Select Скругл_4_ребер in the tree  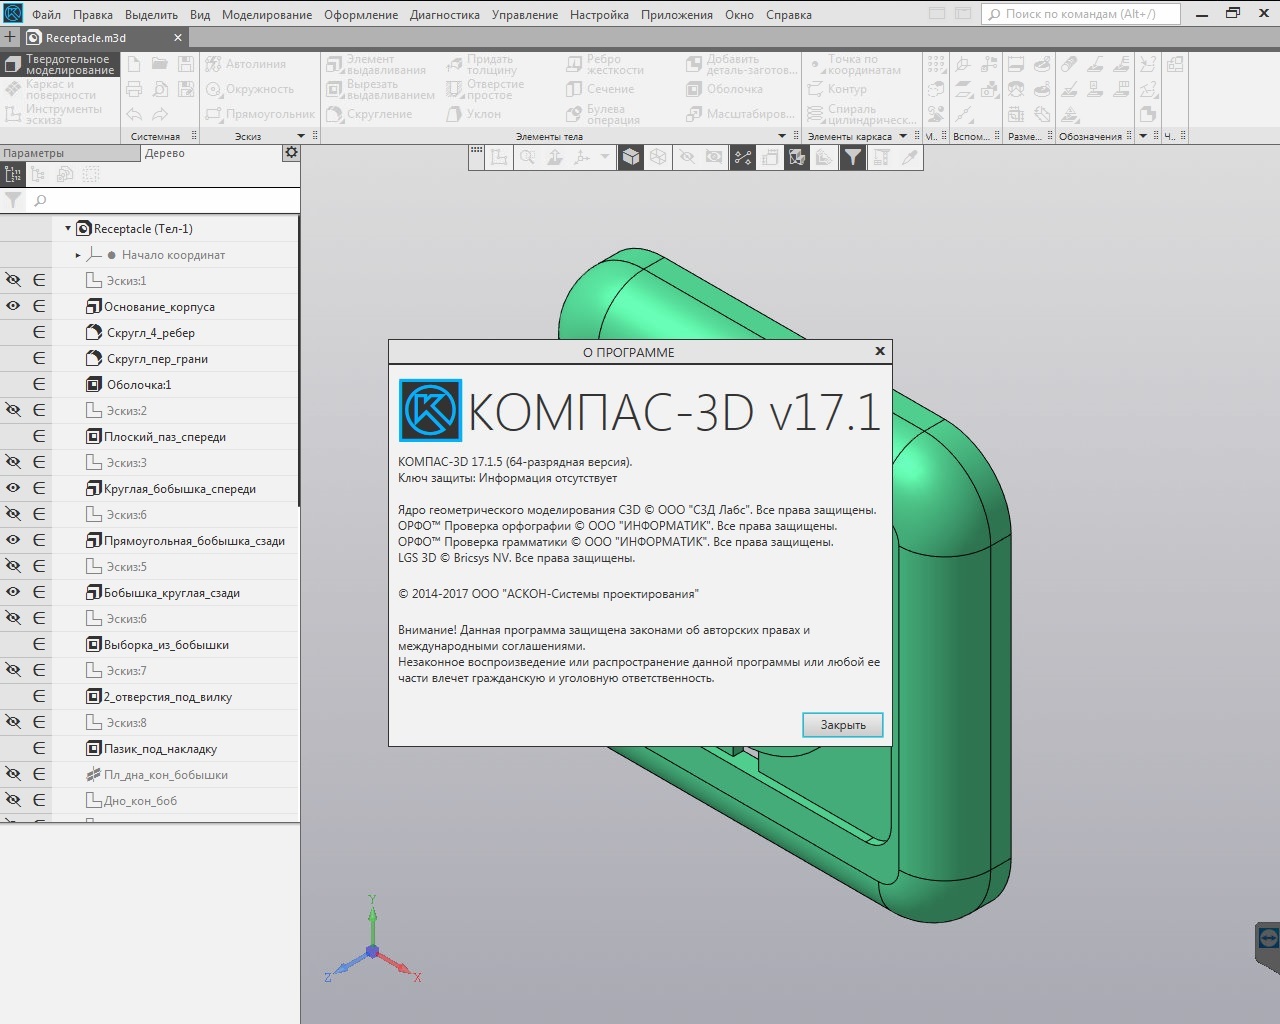151,332
